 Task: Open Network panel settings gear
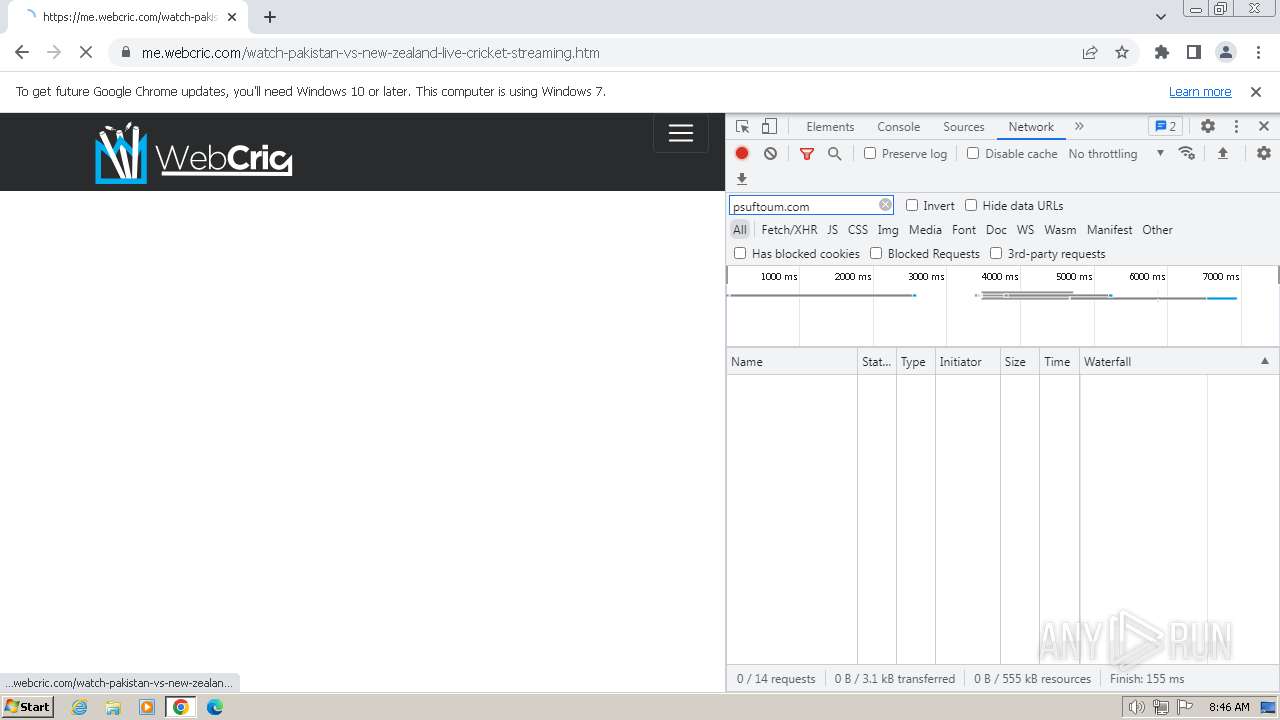click(x=1264, y=153)
